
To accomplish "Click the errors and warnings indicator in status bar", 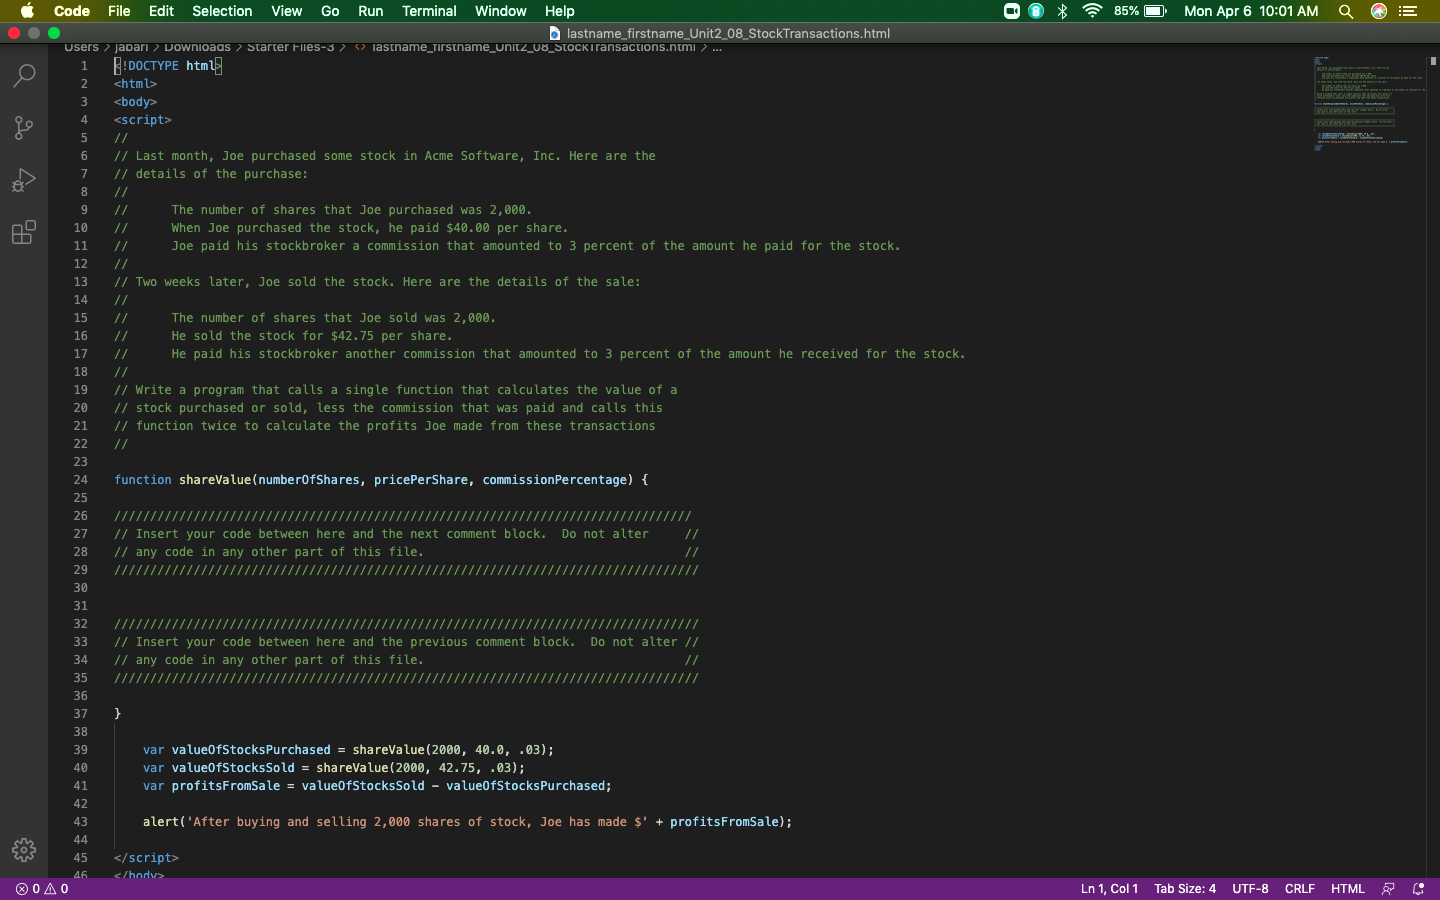I will point(42,889).
